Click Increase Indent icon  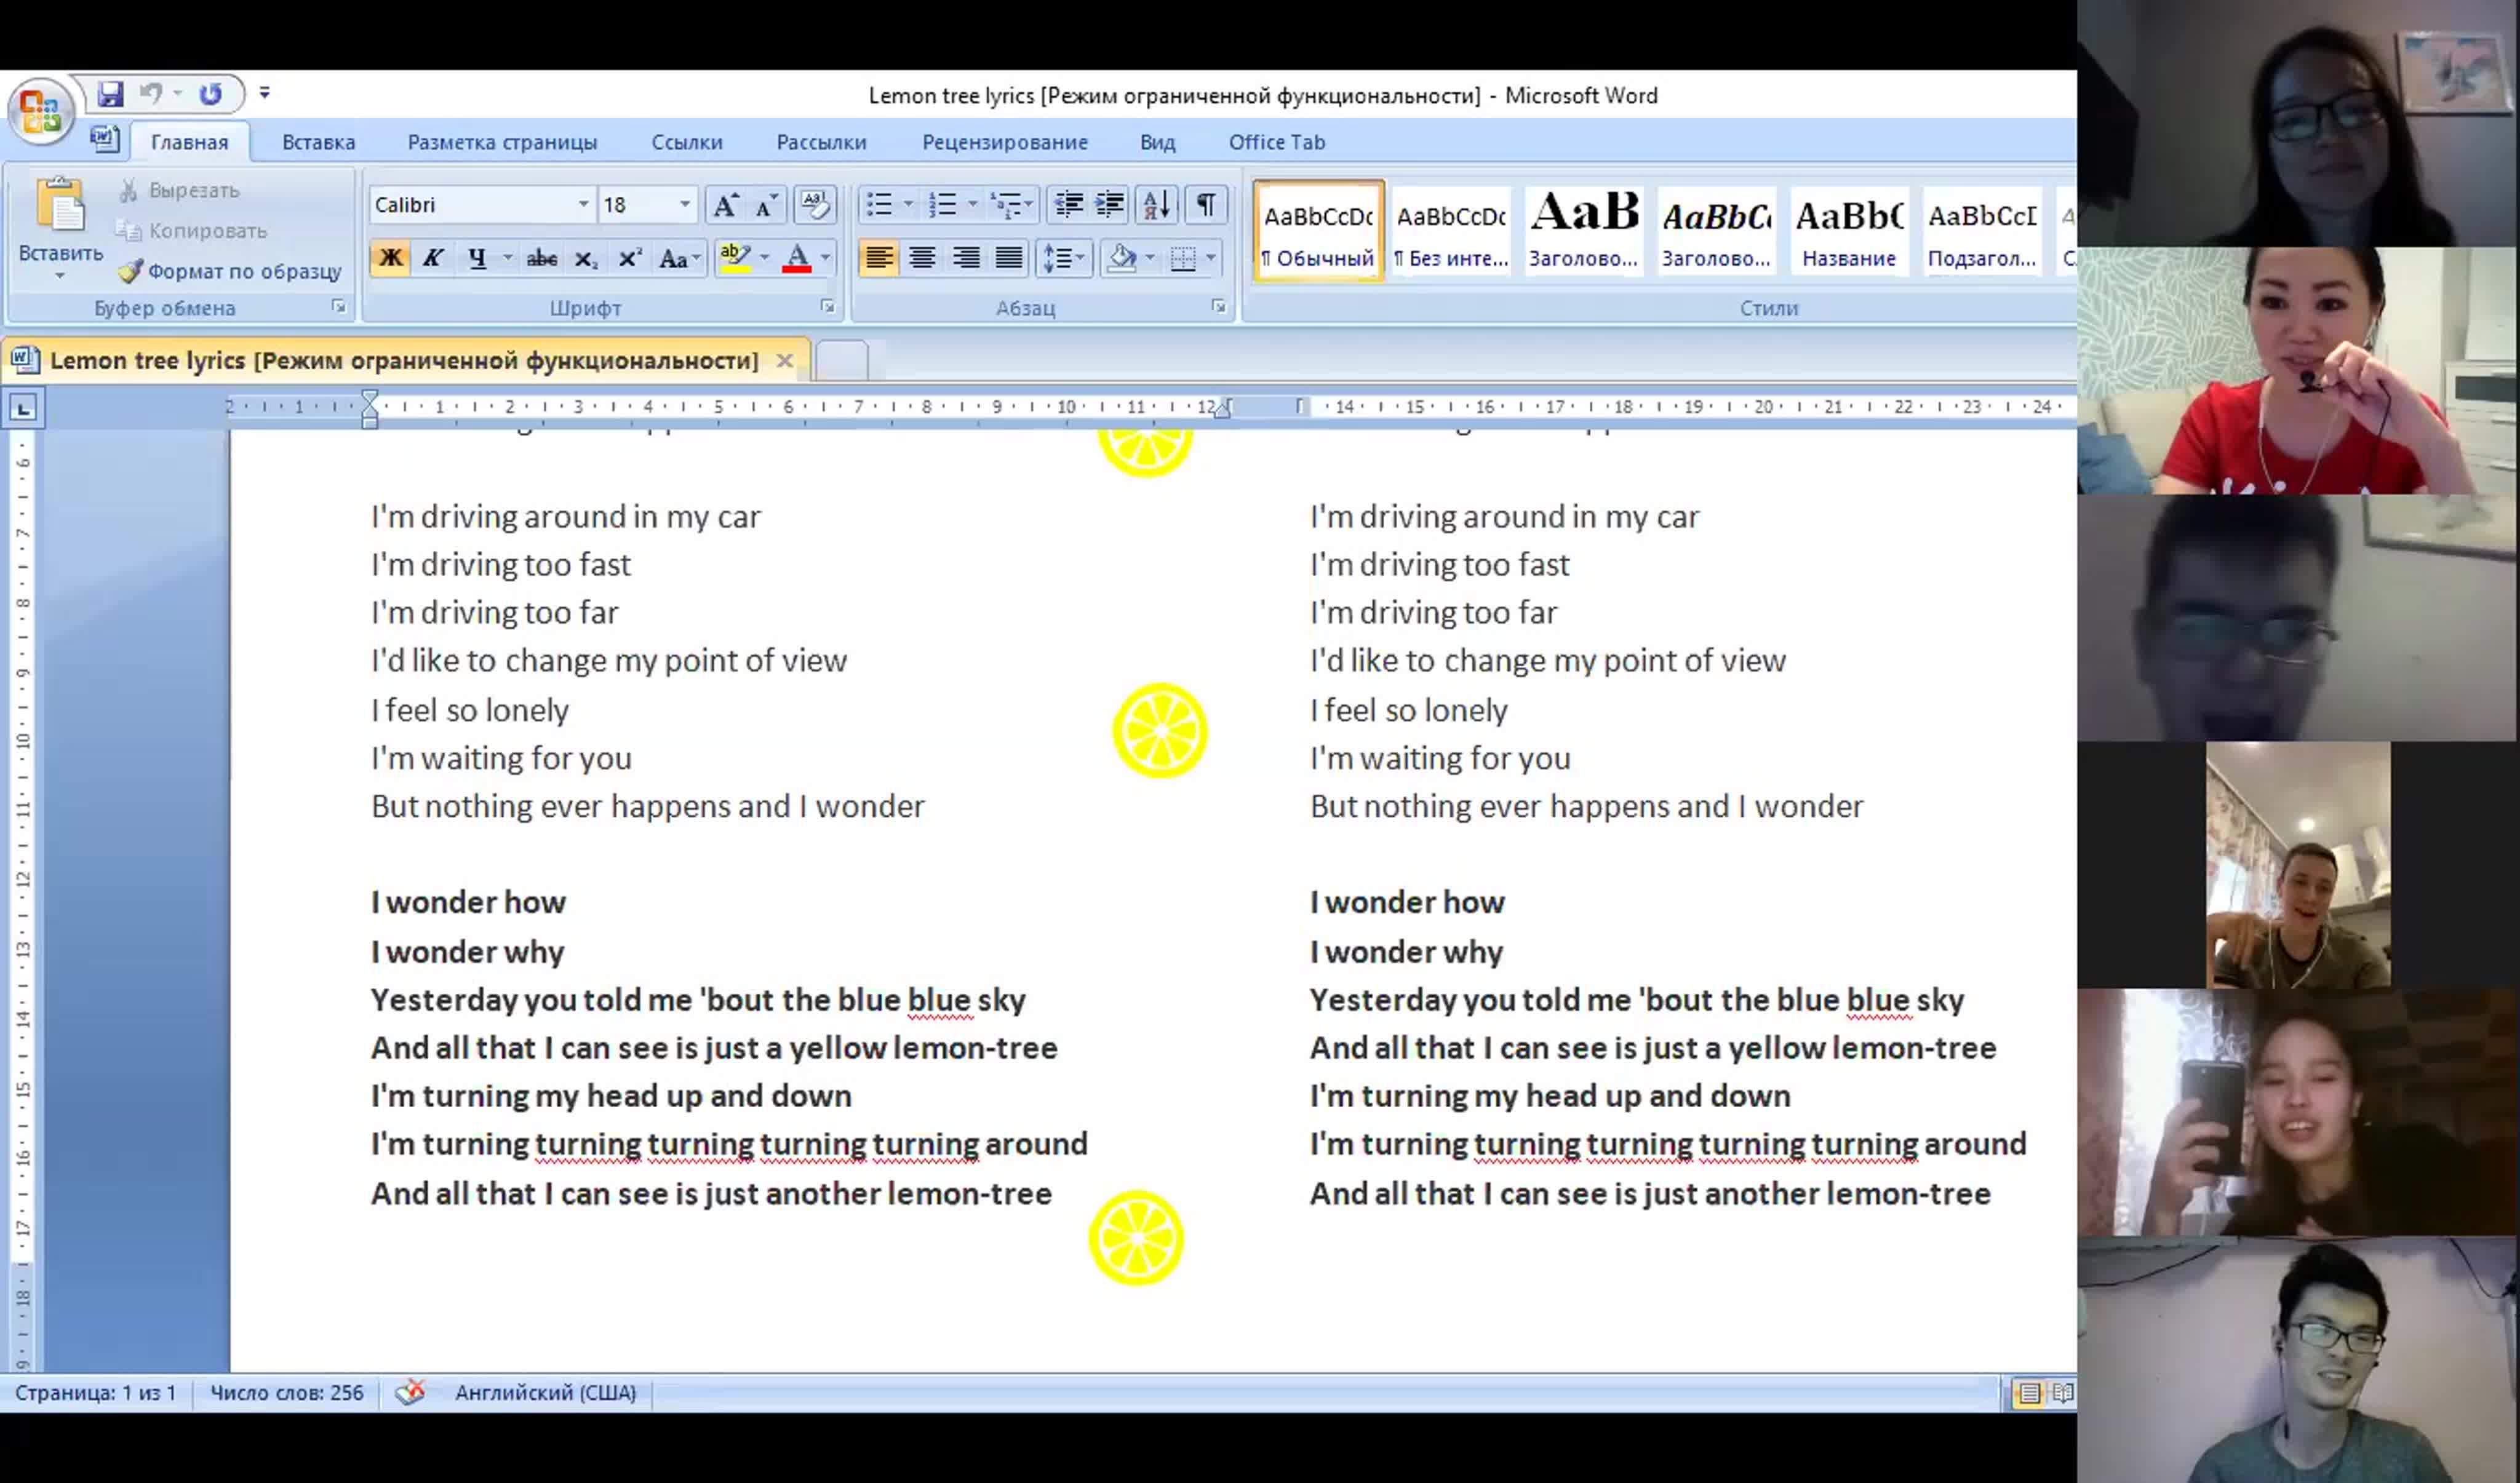[1110, 205]
